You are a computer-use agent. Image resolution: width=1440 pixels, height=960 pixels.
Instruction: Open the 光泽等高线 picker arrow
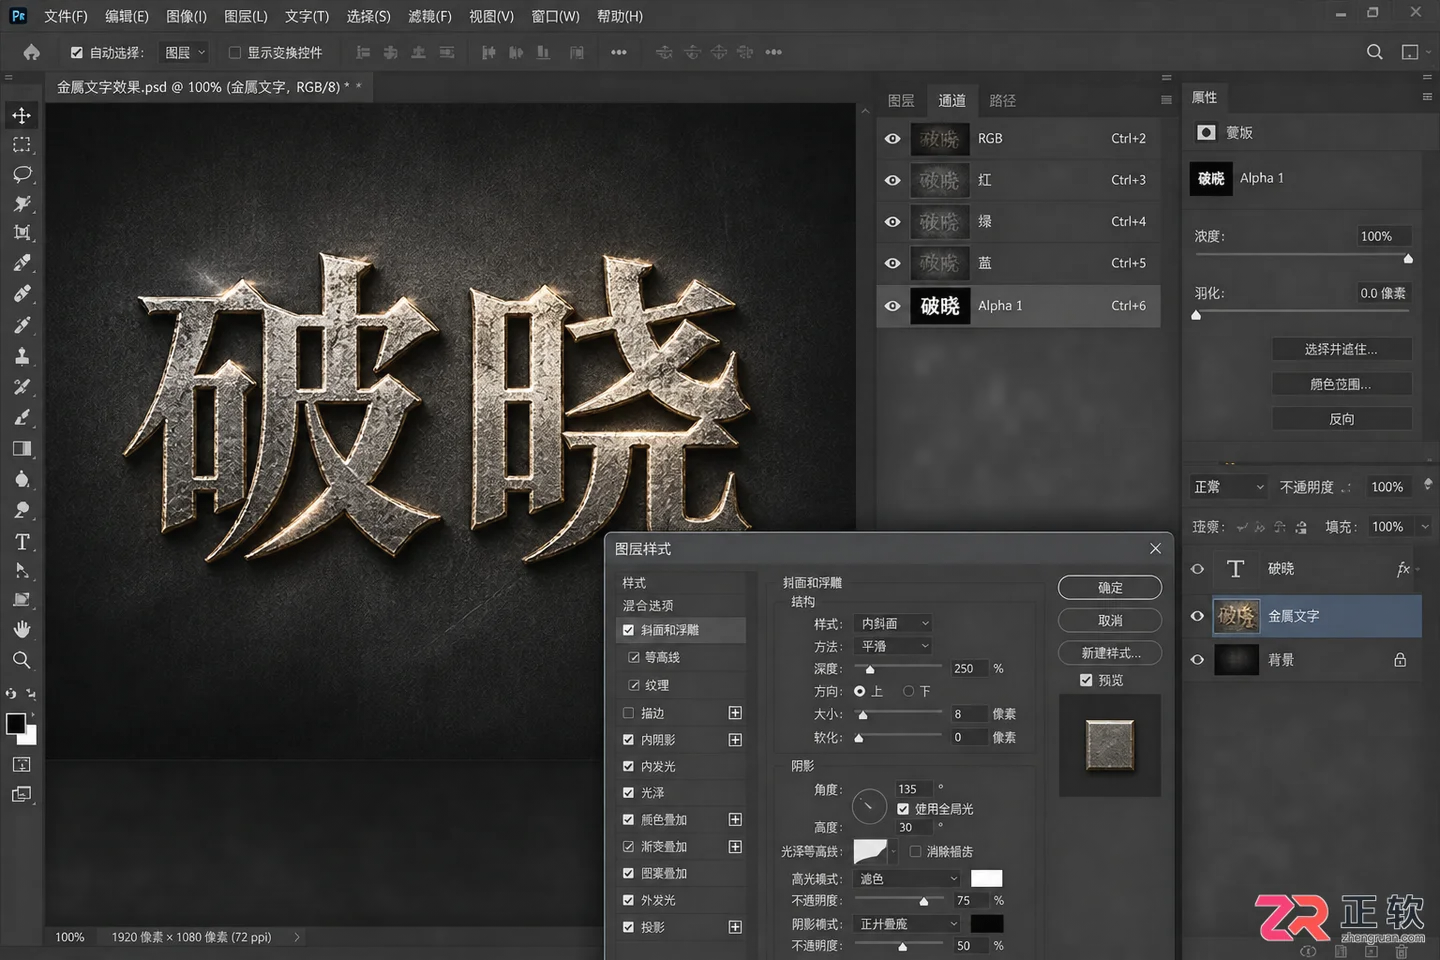click(893, 852)
